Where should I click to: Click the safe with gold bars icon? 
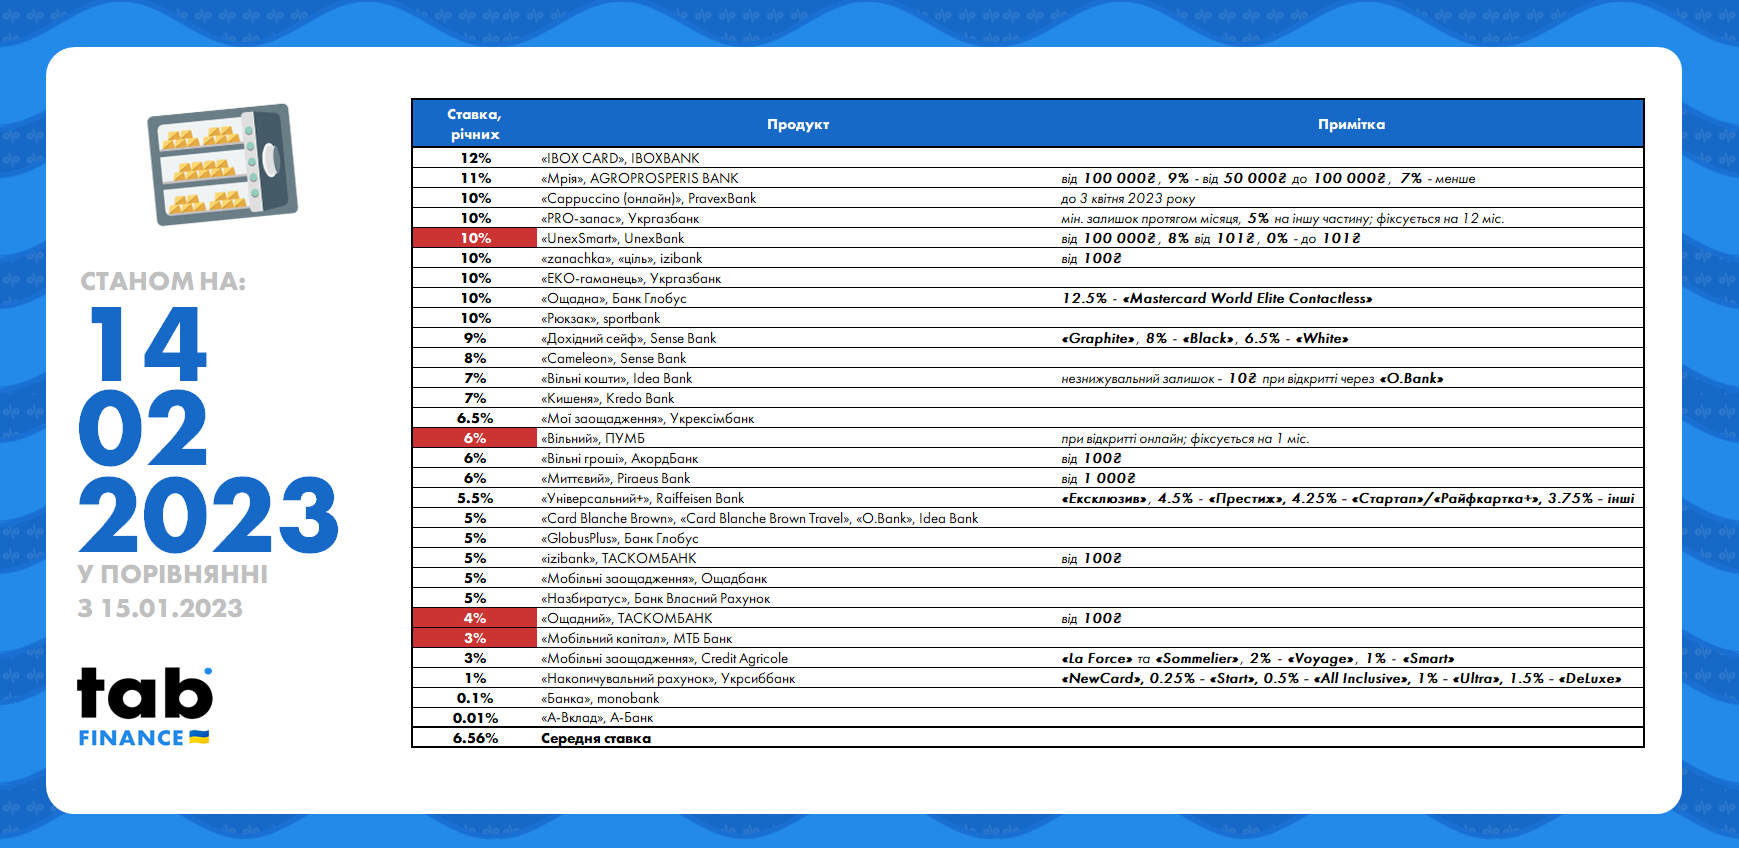click(x=222, y=164)
